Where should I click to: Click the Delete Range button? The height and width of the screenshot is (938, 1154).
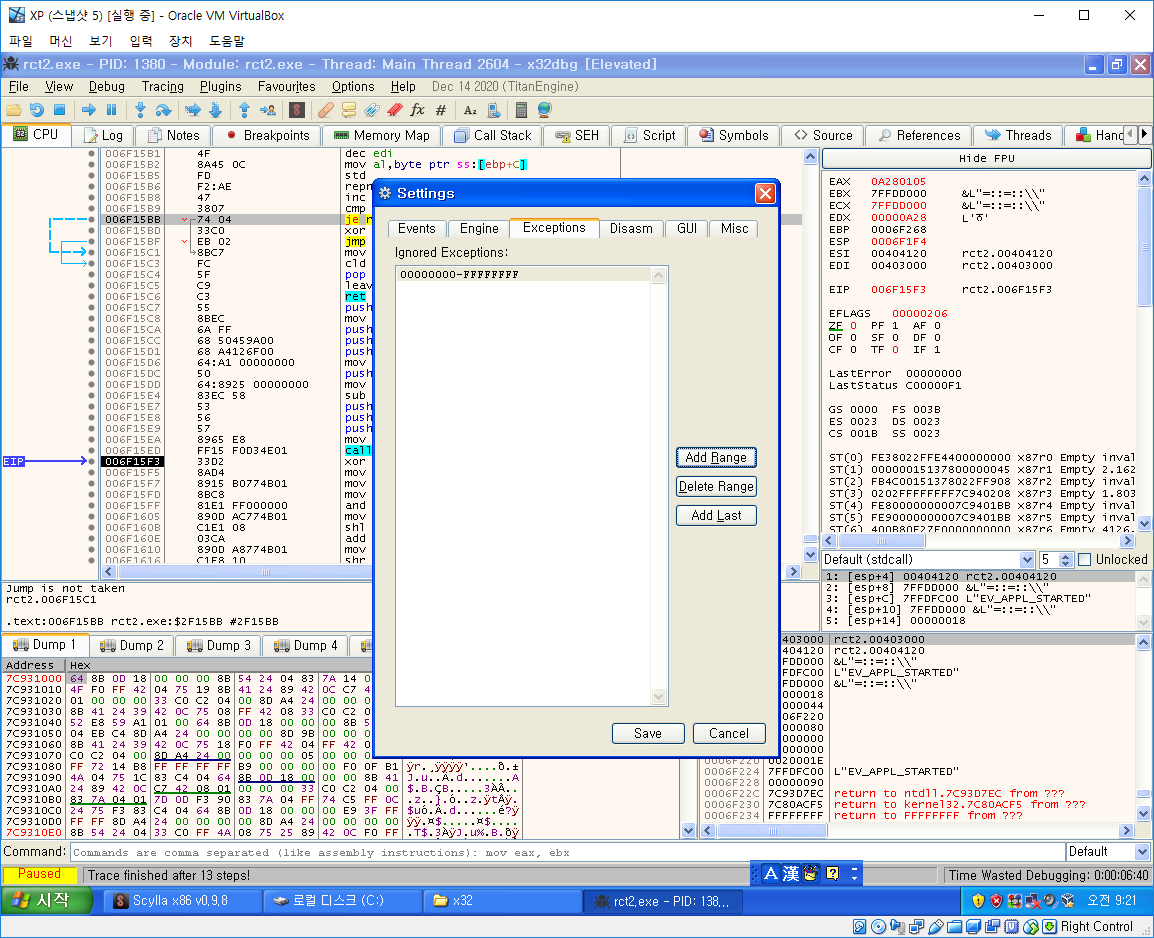716,487
